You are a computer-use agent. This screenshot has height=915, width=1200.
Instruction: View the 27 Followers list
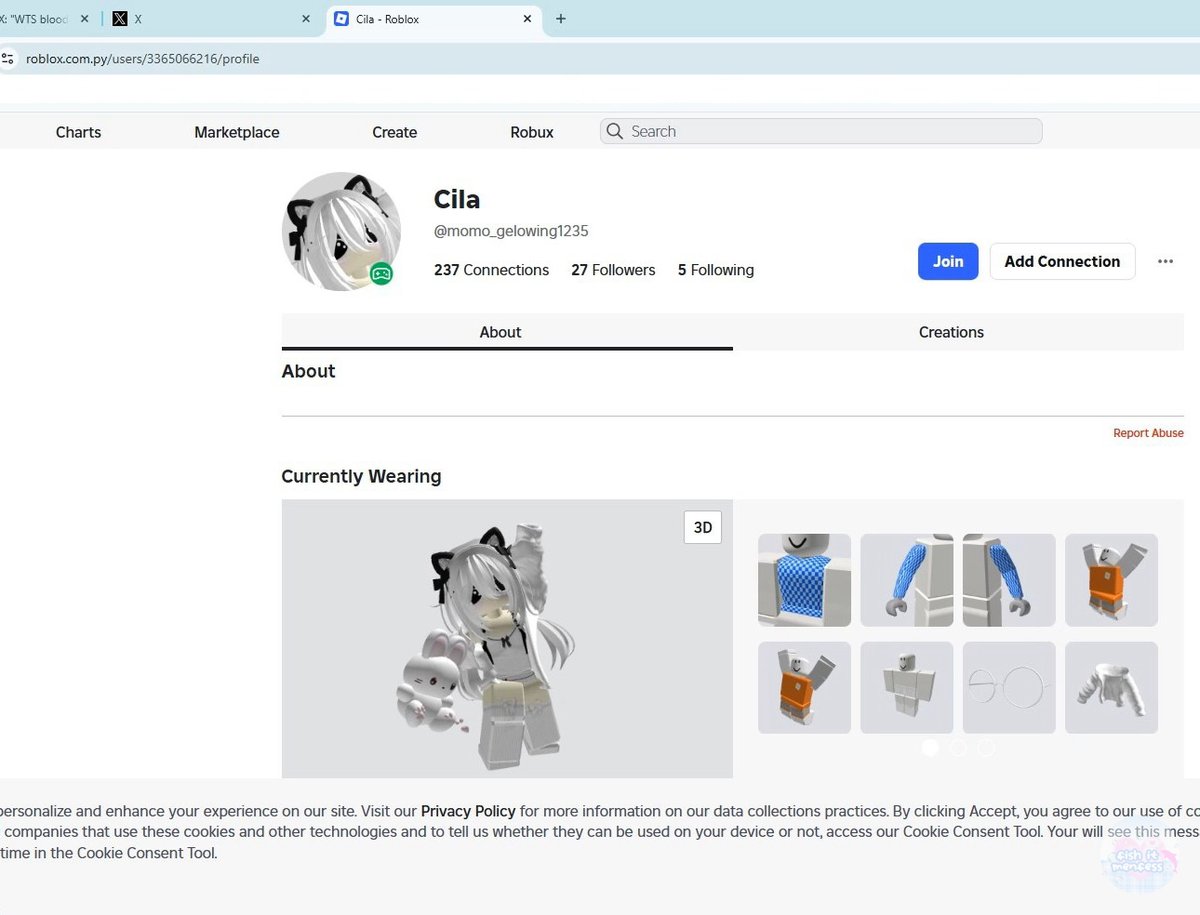[x=613, y=270]
